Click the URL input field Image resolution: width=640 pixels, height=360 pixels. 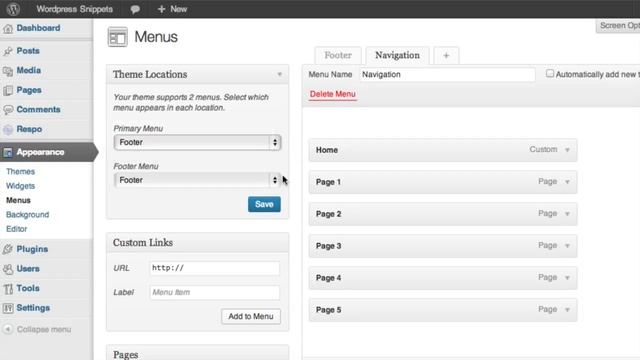pos(215,268)
